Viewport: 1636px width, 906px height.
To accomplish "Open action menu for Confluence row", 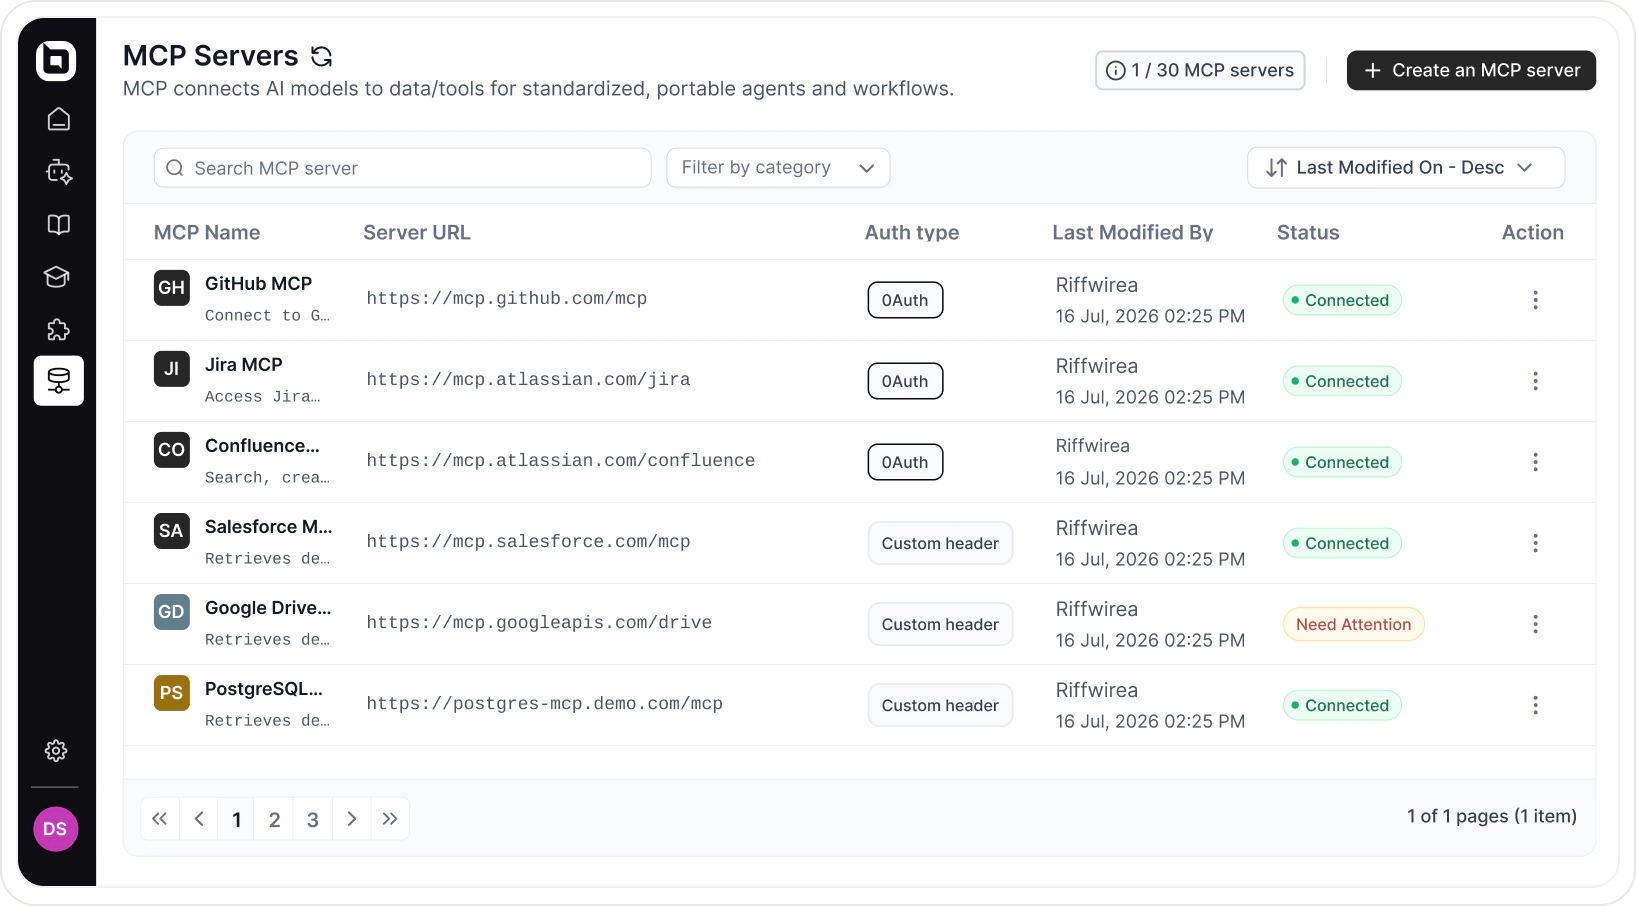I will [x=1535, y=462].
